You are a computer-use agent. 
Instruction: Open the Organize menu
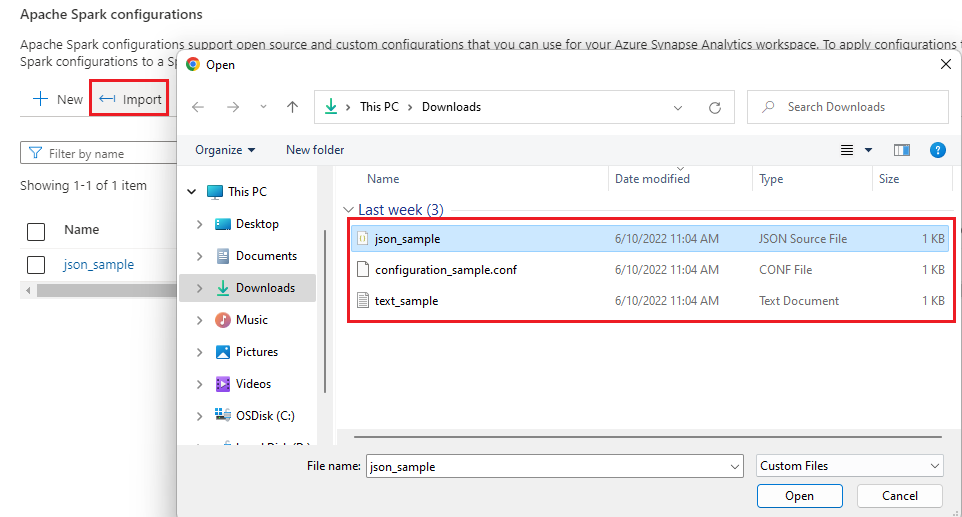click(225, 150)
